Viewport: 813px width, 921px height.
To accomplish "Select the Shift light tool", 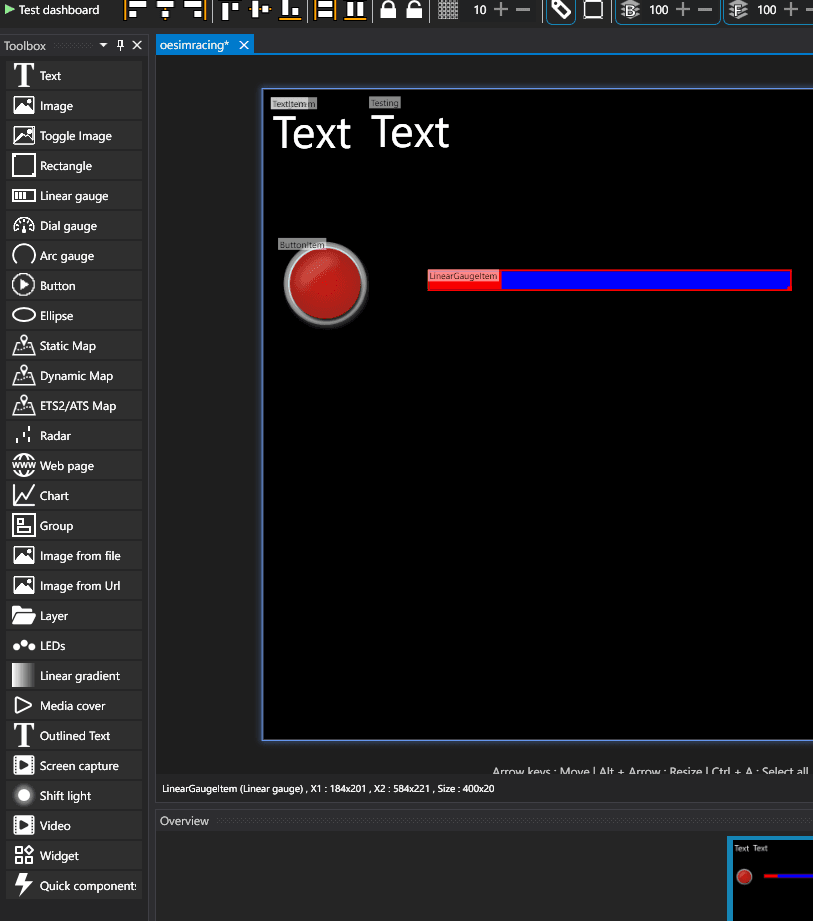I will [x=74, y=795].
